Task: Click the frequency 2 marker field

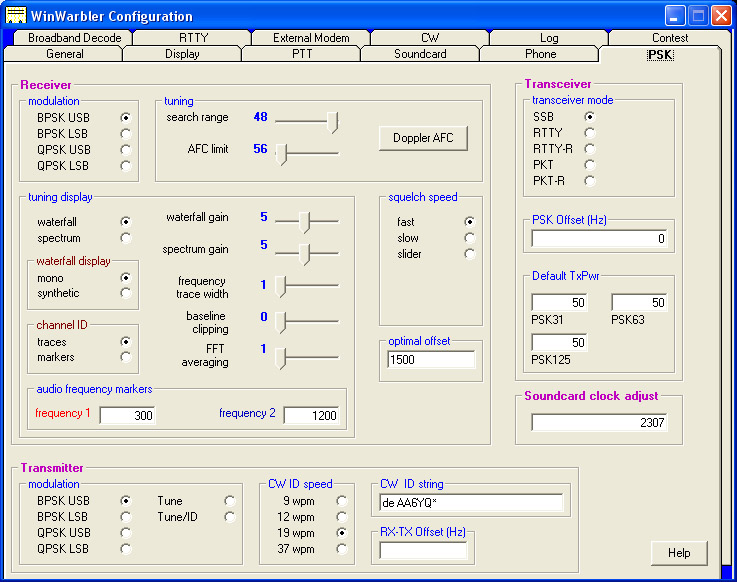Action: pyautogui.click(x=311, y=415)
